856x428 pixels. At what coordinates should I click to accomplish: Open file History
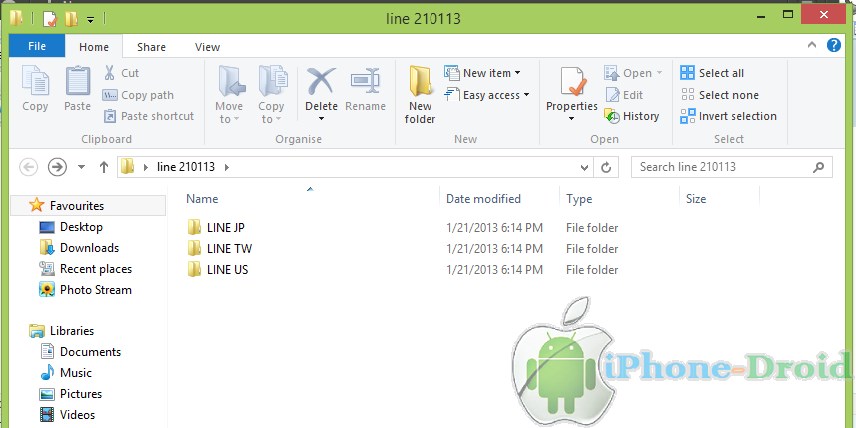(632, 116)
